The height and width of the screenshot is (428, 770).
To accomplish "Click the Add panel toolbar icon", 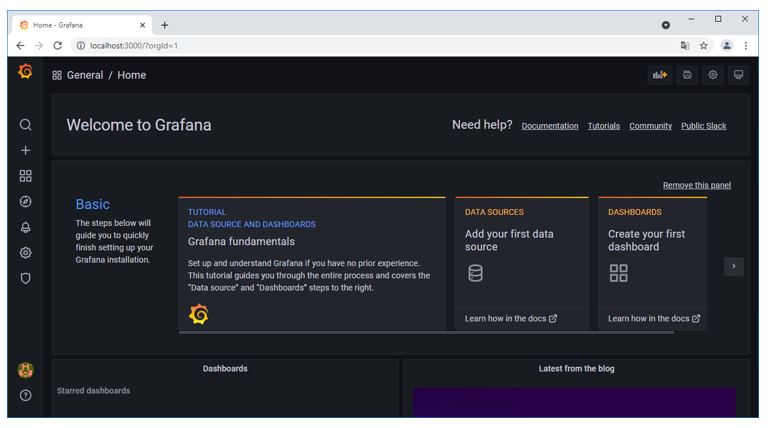I will [x=660, y=75].
